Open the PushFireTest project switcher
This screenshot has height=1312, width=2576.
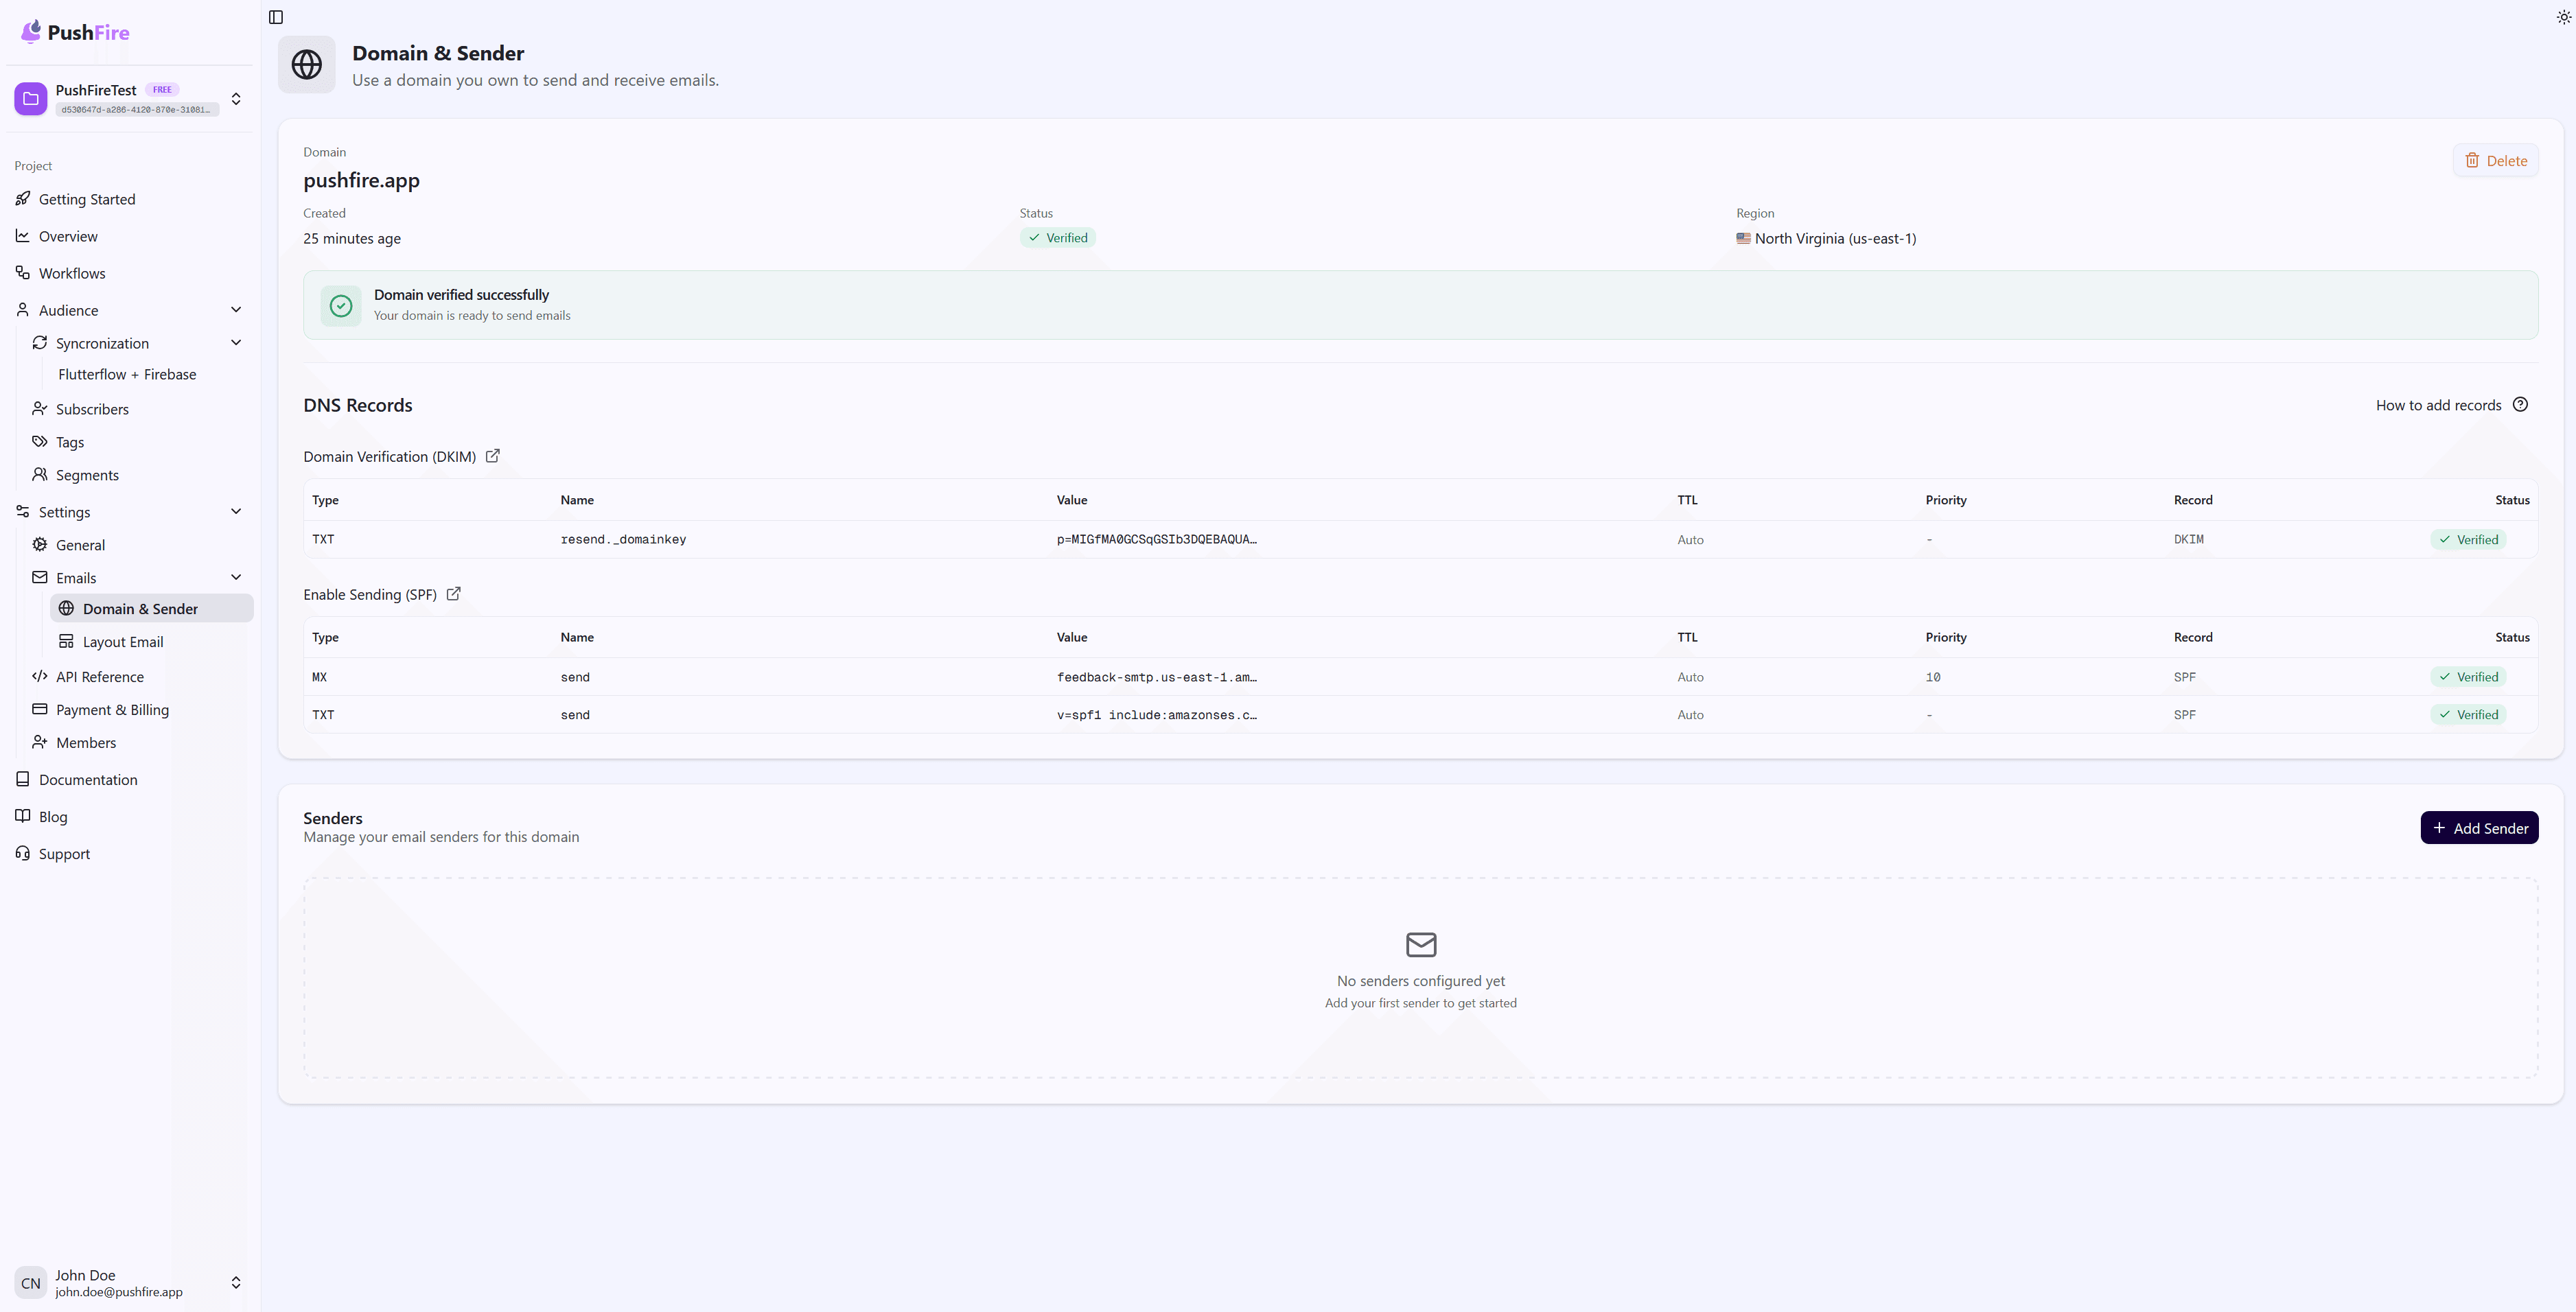coord(236,99)
